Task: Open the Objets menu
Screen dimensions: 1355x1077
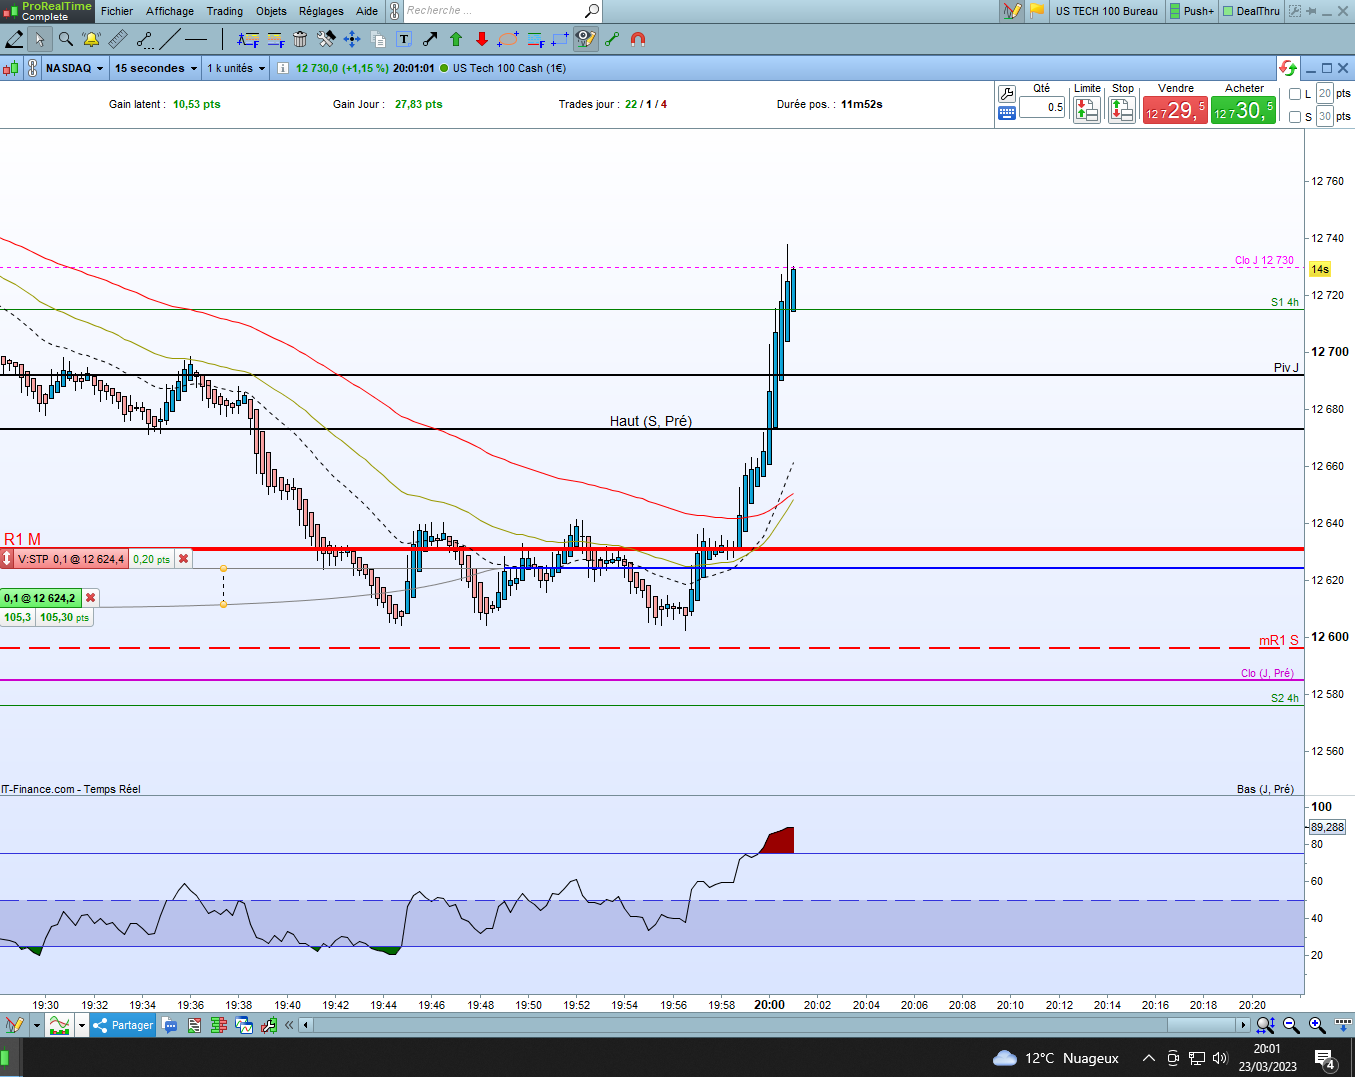Action: [271, 11]
